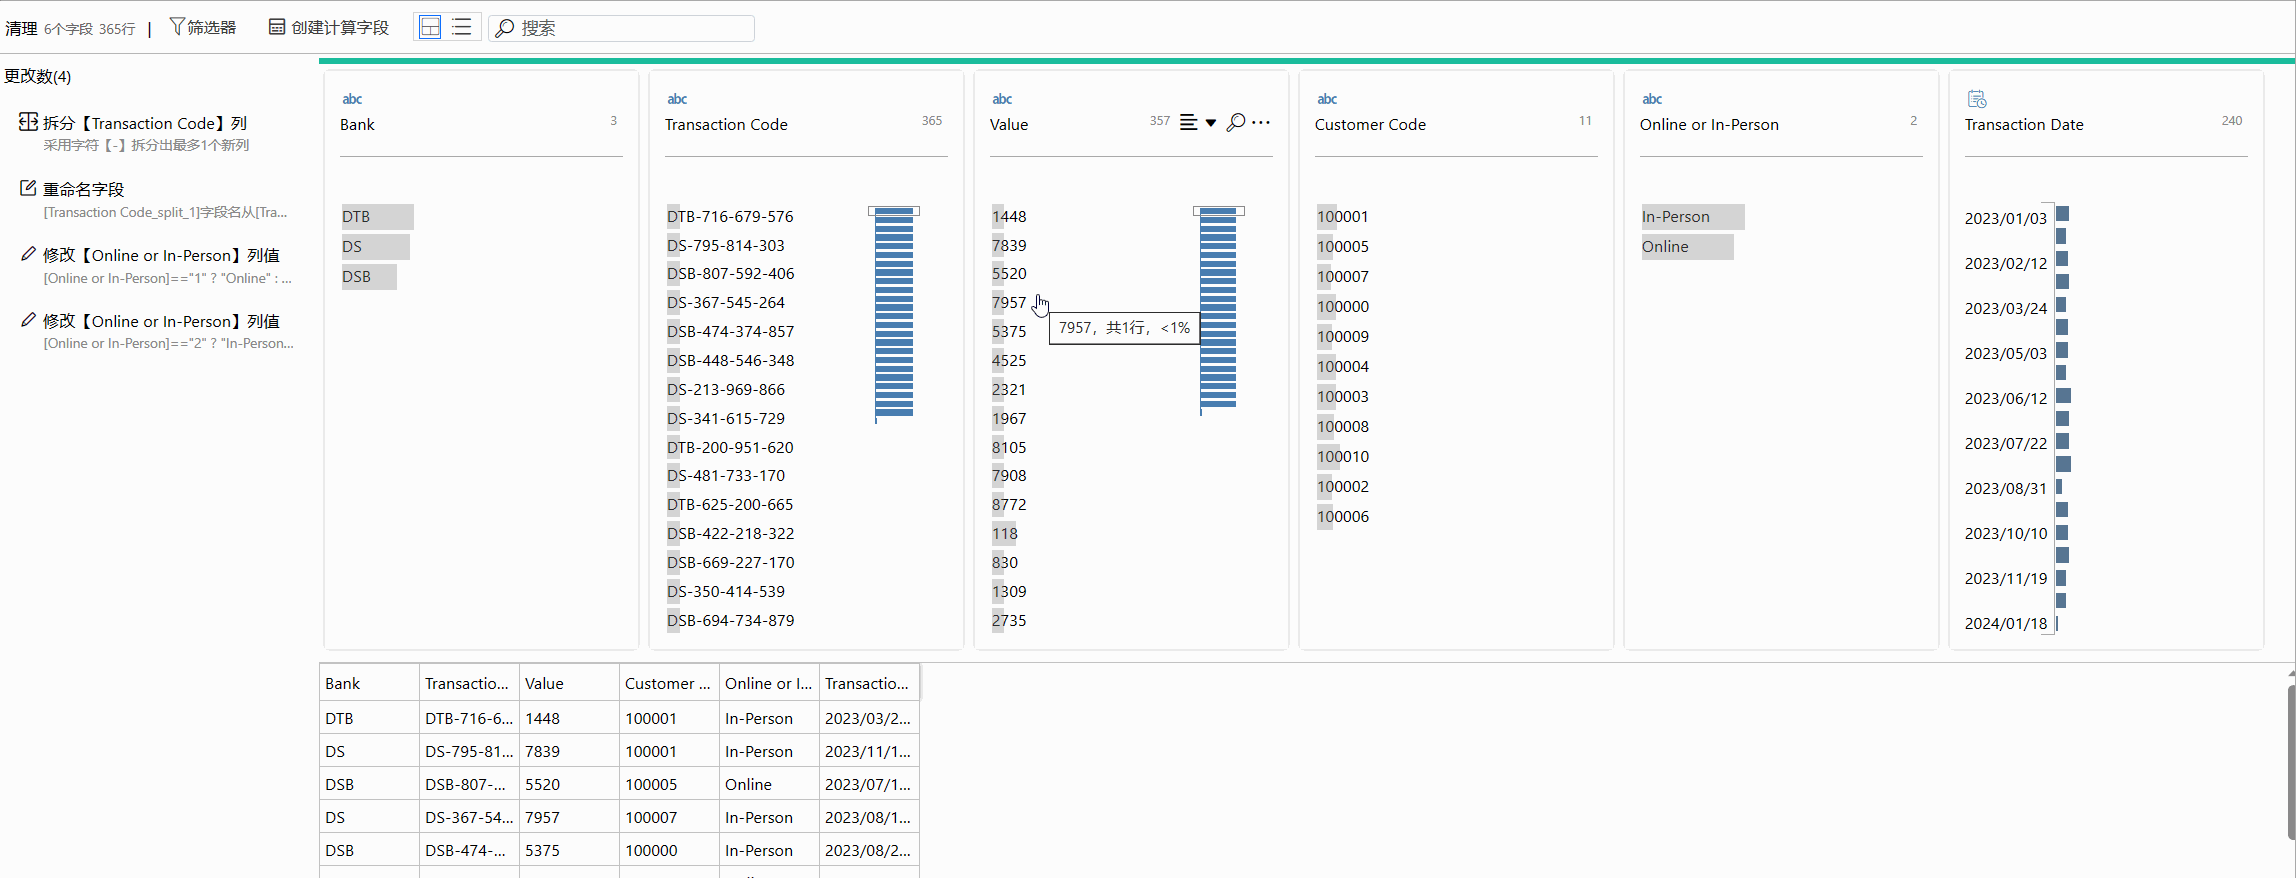
Task: Select customer code 100006
Action: [x=1343, y=517]
